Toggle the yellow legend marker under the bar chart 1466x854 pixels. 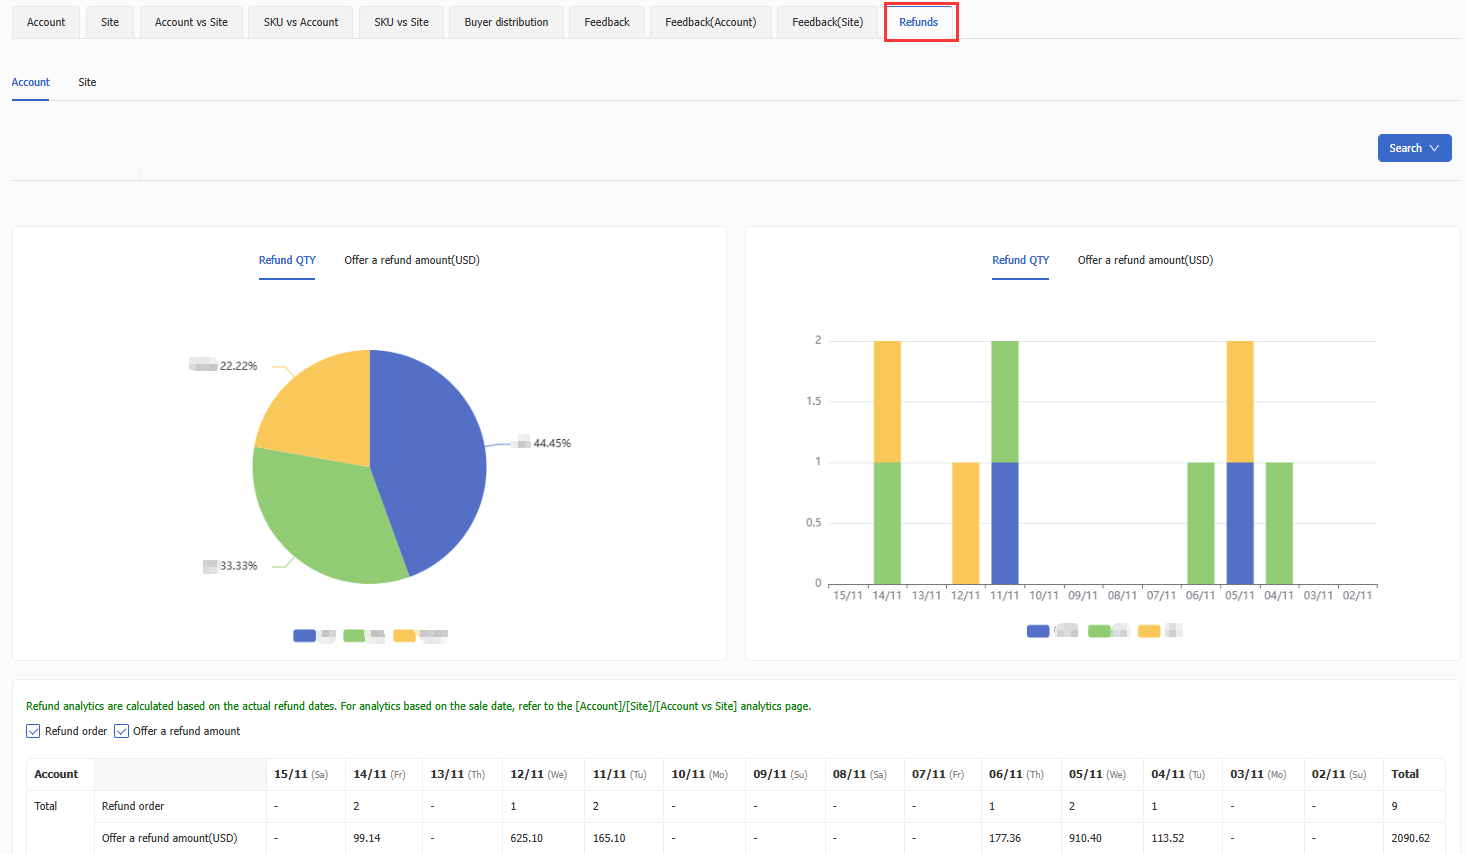pyautogui.click(x=1149, y=631)
